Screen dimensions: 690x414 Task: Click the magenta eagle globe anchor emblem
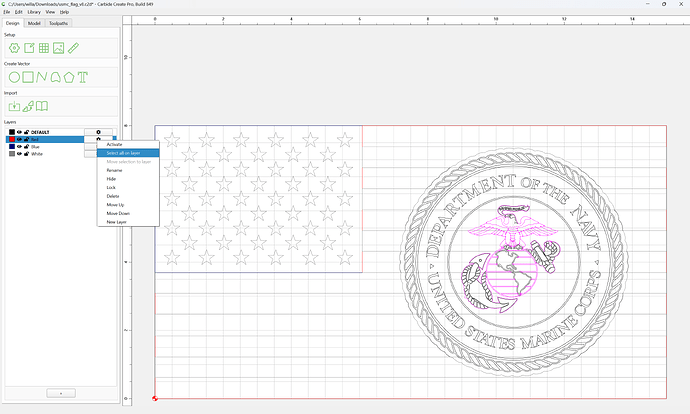point(511,259)
